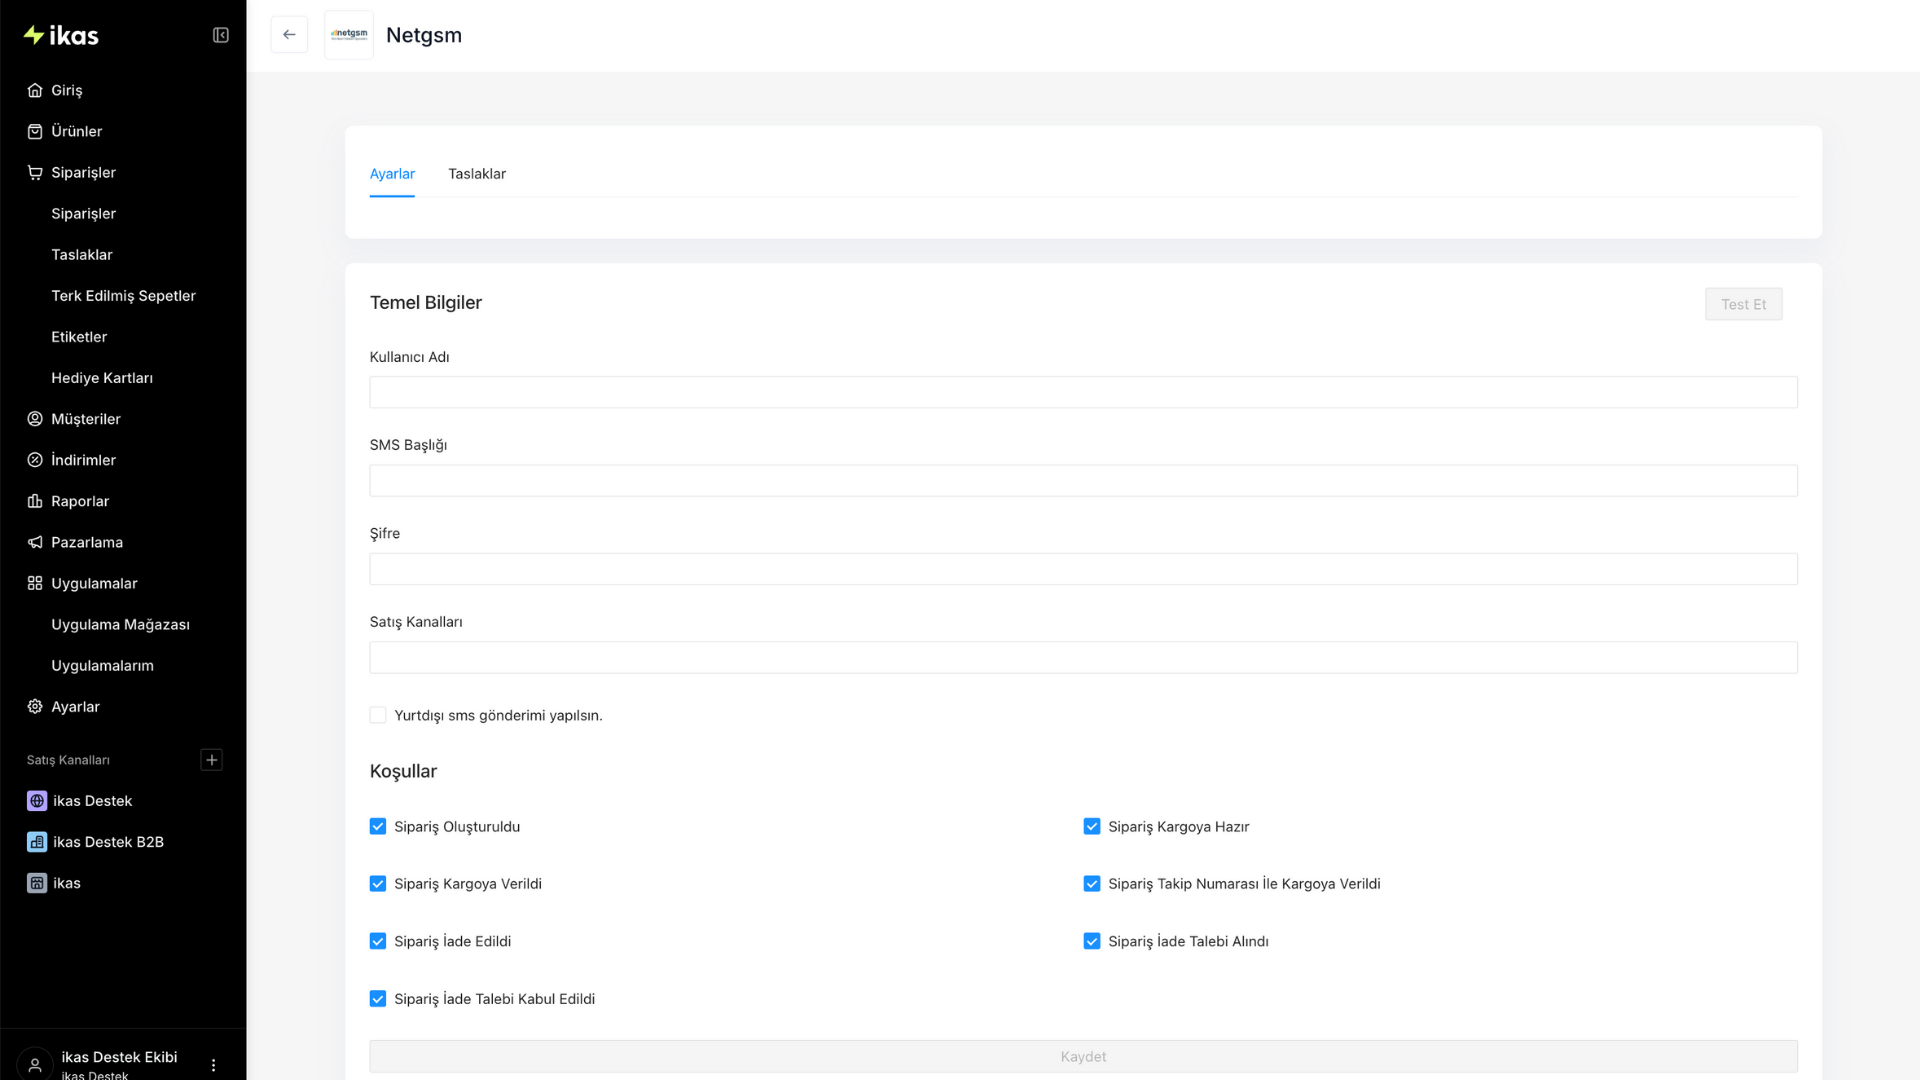Focus the Kullanıcı Adı input field
Viewport: 1920px width, 1080px height.
coord(1083,392)
